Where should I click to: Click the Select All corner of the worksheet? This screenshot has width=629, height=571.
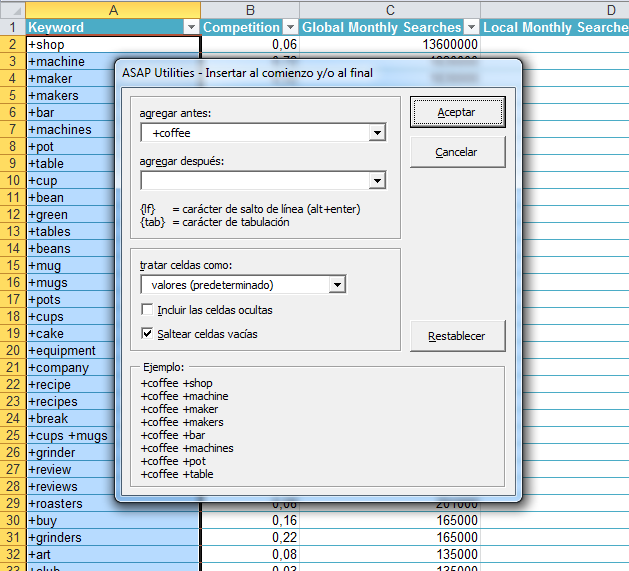13,10
